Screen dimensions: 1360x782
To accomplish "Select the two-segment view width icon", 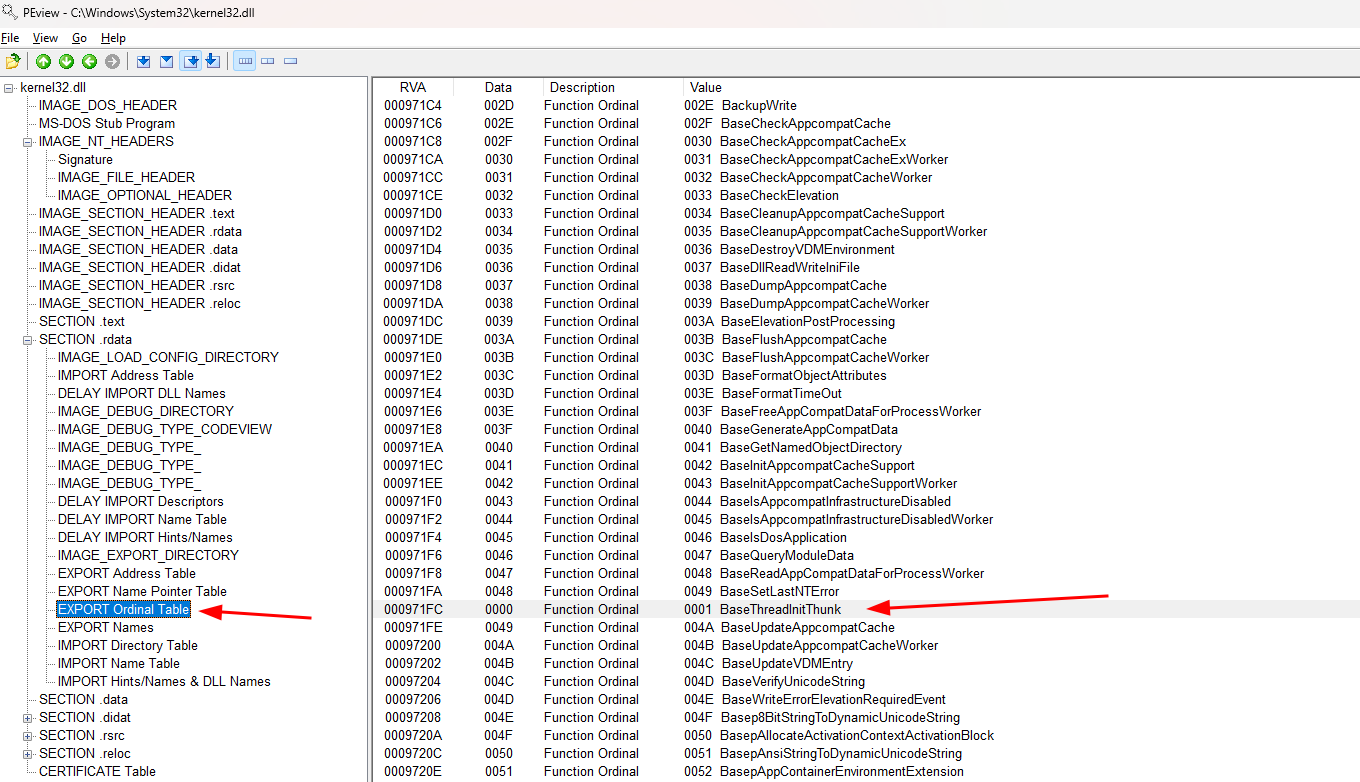I will [x=267, y=62].
